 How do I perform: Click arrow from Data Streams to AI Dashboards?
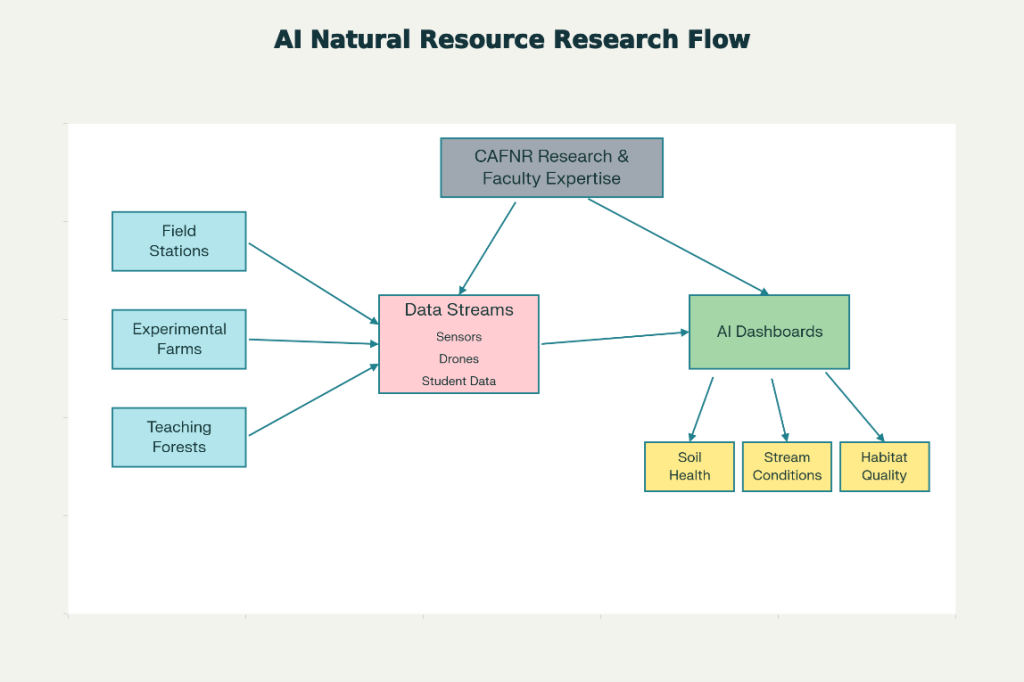pyautogui.click(x=615, y=338)
